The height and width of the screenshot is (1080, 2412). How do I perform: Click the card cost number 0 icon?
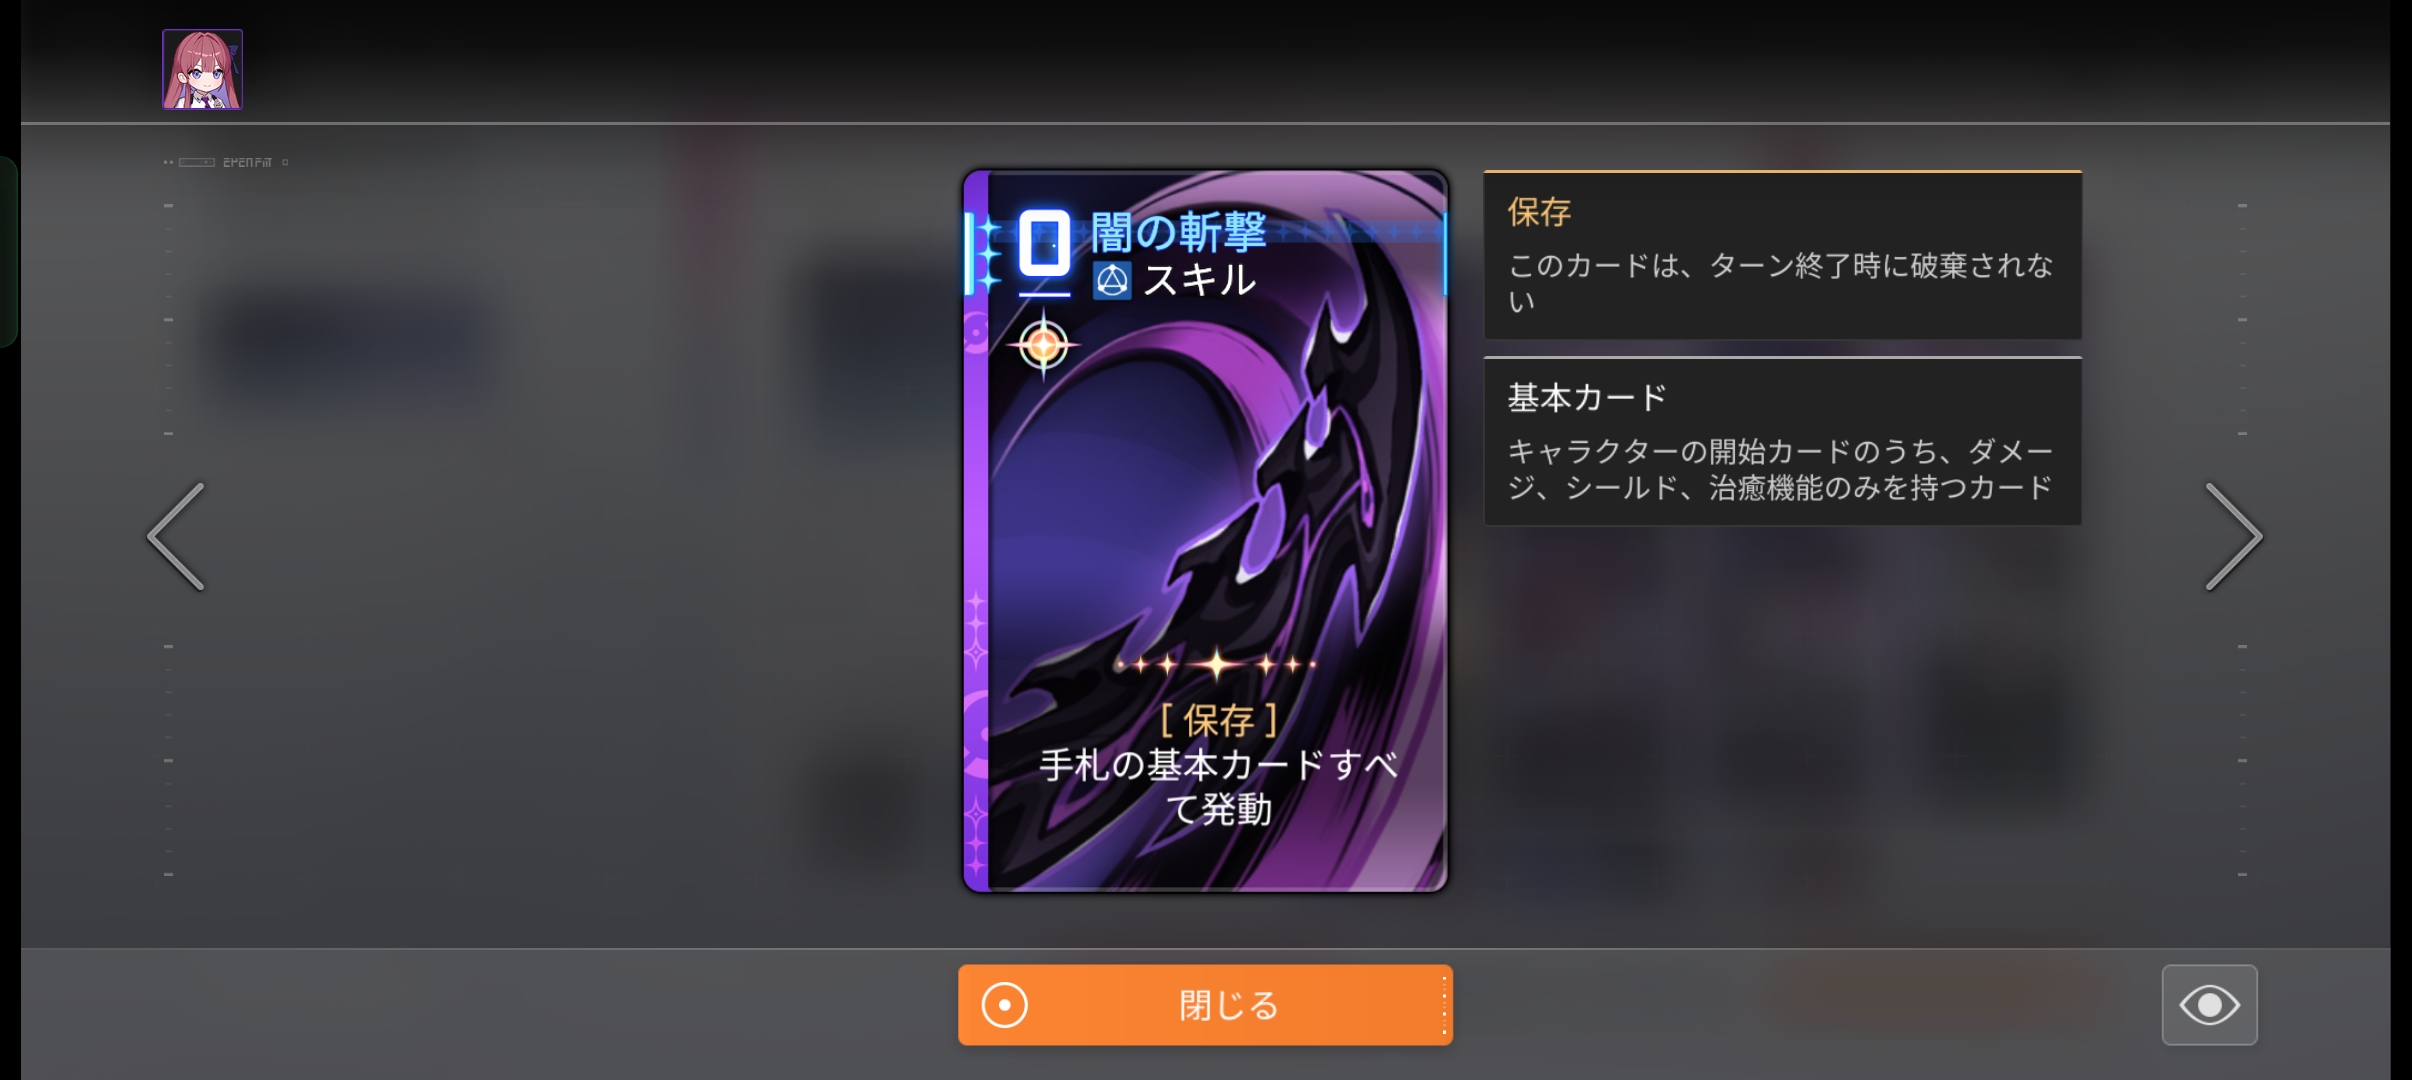click(1044, 243)
